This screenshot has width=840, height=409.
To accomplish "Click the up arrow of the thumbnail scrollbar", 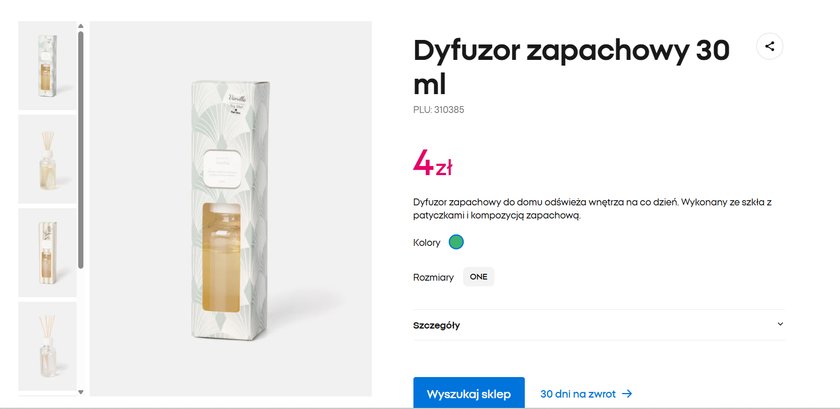I will point(80,26).
